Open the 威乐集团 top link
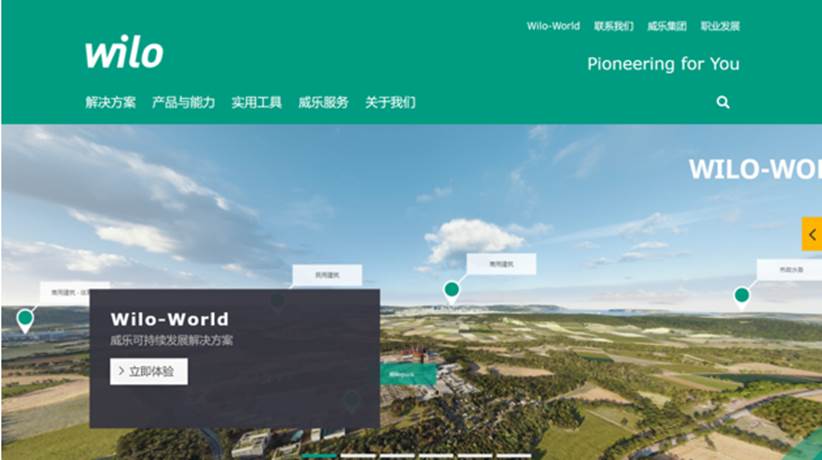This screenshot has height=460, width=822. (x=667, y=26)
